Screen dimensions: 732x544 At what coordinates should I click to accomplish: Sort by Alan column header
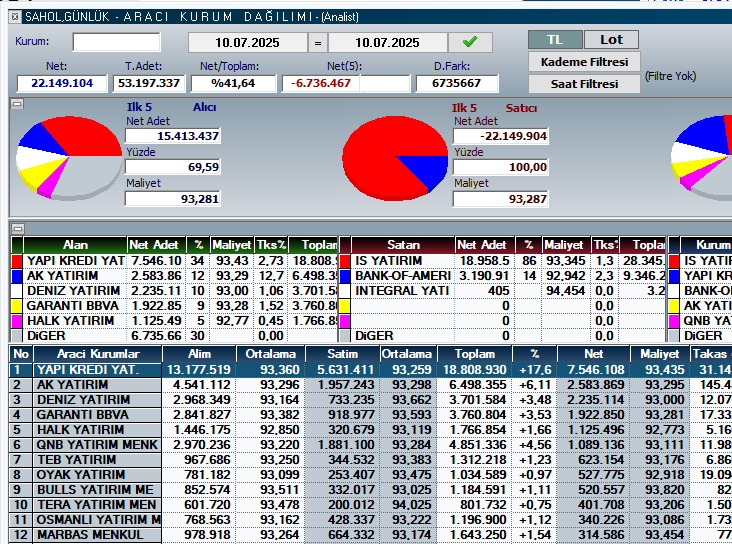[75, 245]
